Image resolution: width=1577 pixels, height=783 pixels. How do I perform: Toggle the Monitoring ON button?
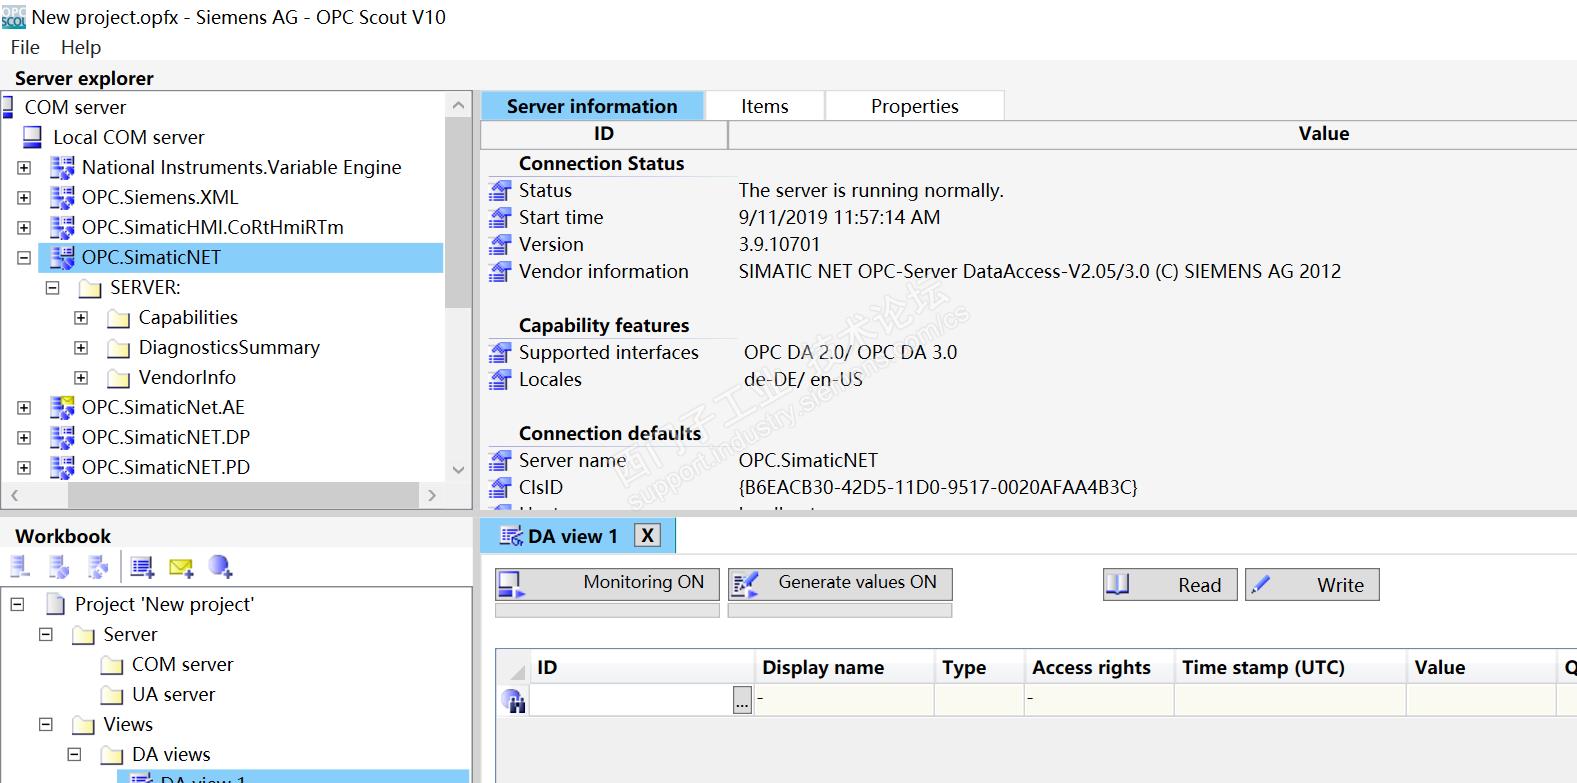coord(607,583)
